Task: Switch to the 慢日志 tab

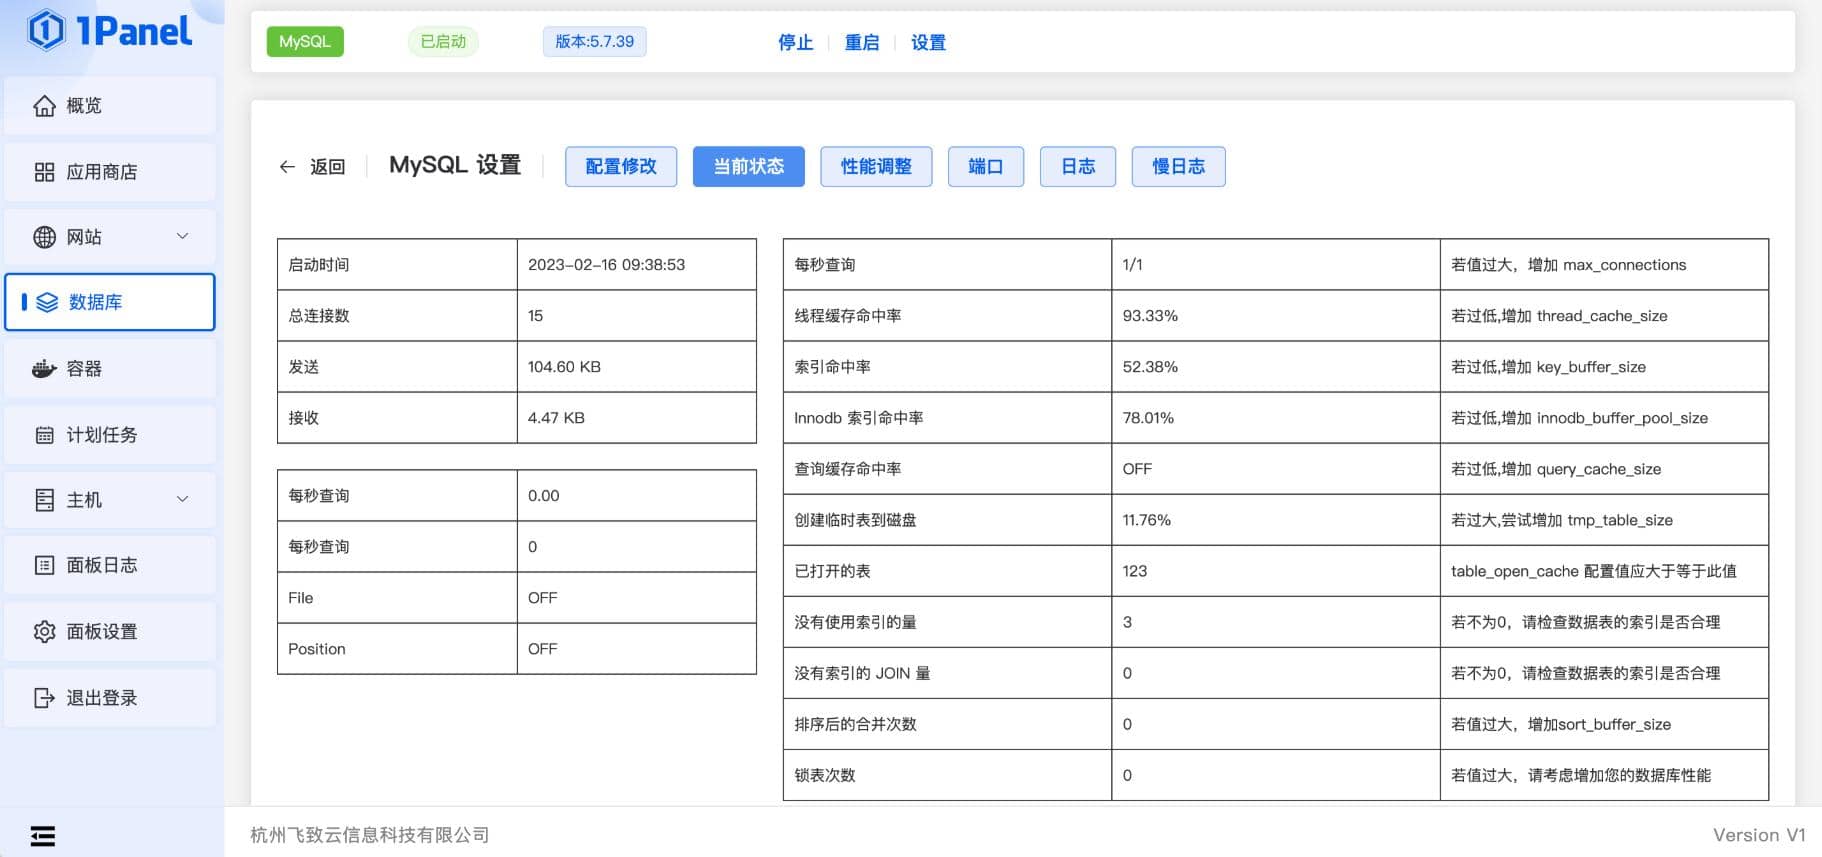Action: pos(1179,167)
